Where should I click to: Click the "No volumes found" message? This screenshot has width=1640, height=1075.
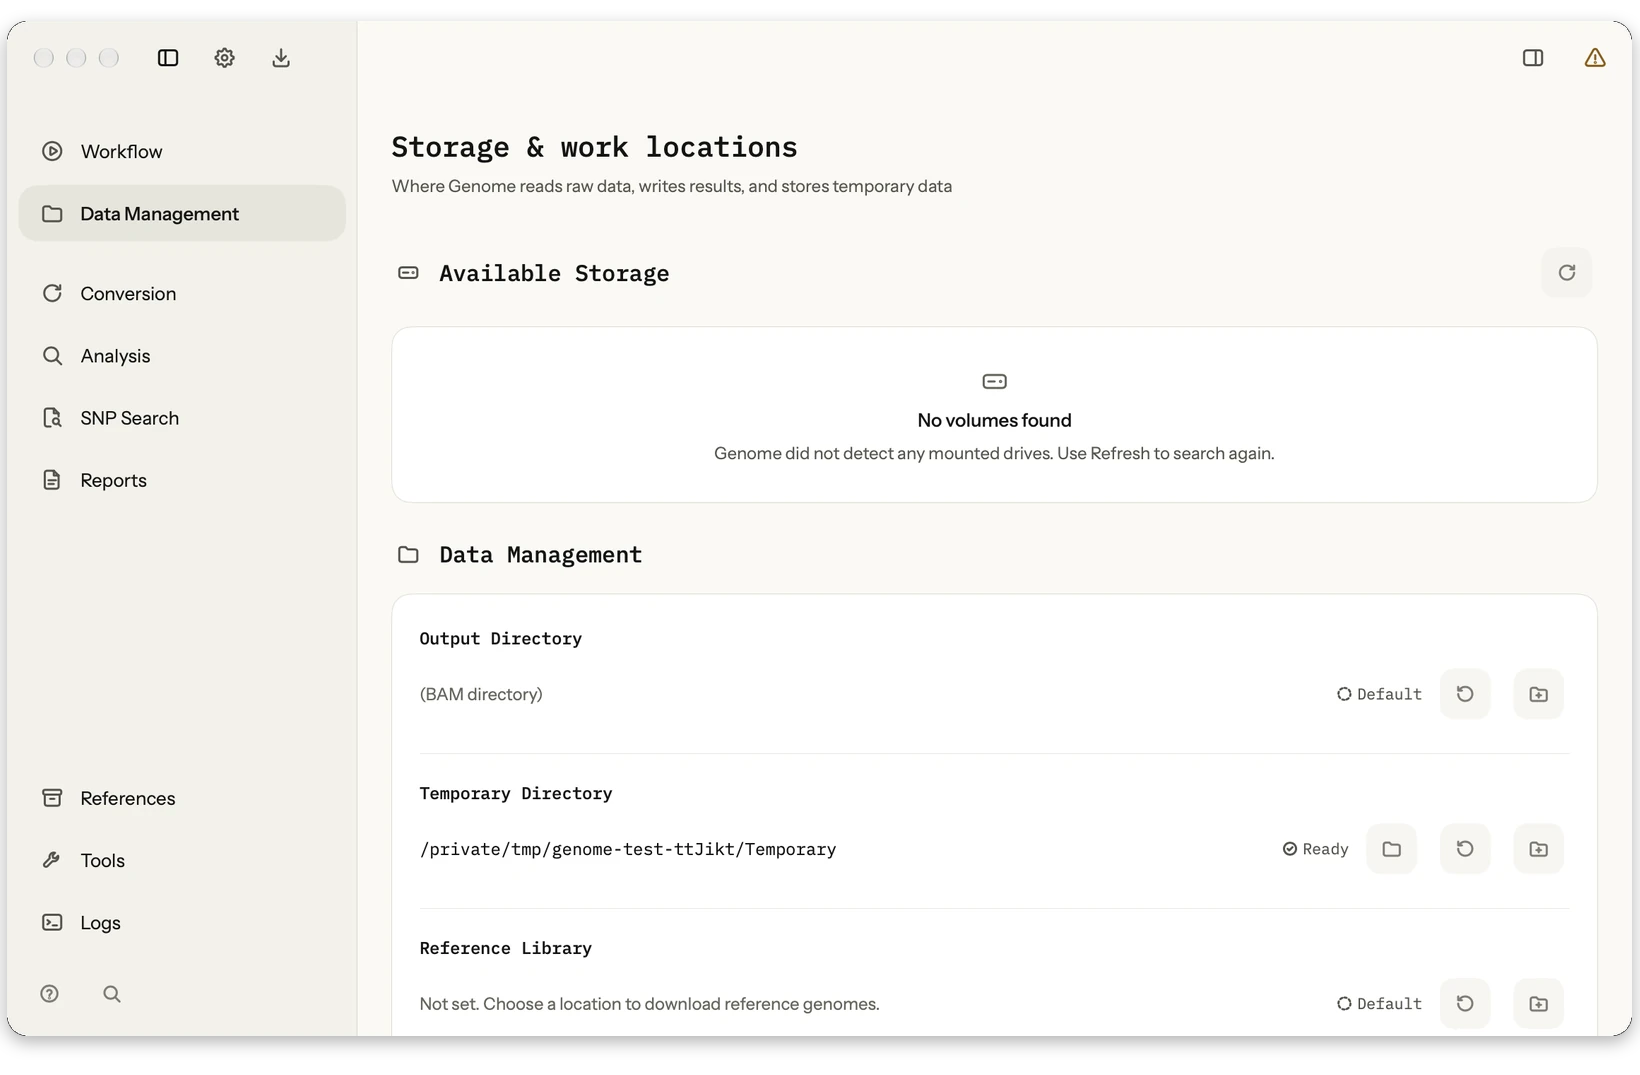[994, 420]
